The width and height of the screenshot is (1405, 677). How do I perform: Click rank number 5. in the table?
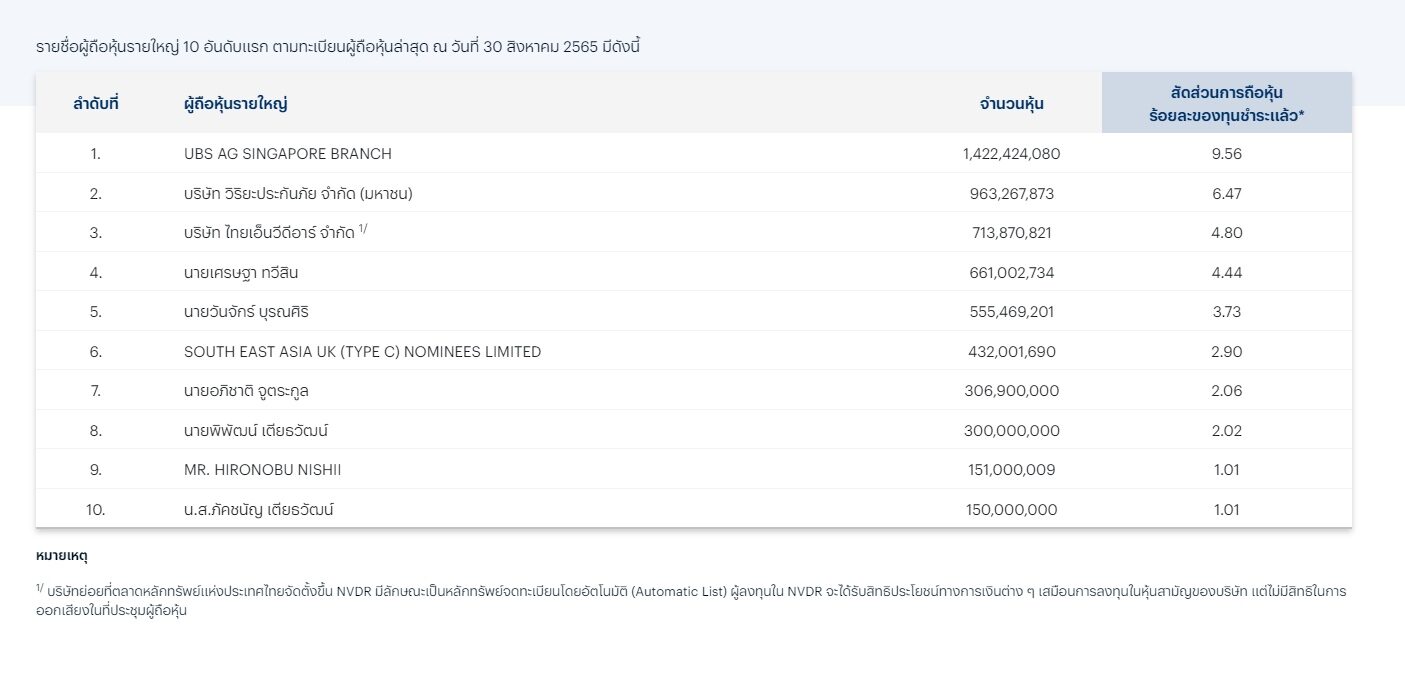click(96, 312)
